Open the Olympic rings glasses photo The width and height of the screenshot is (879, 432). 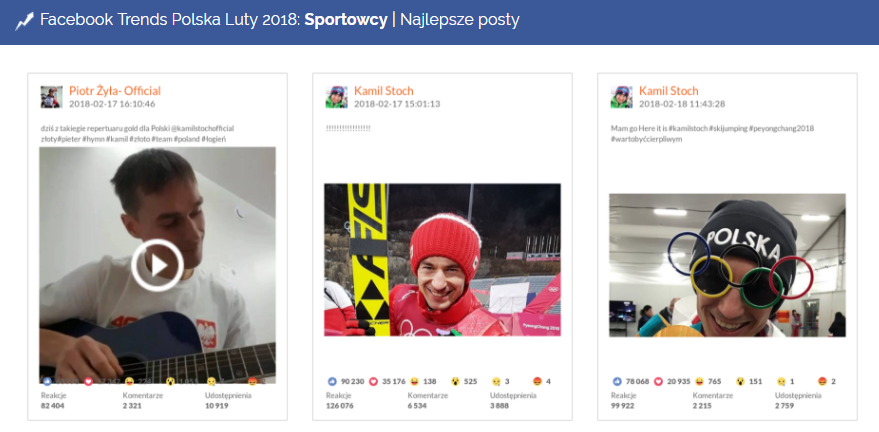point(727,265)
